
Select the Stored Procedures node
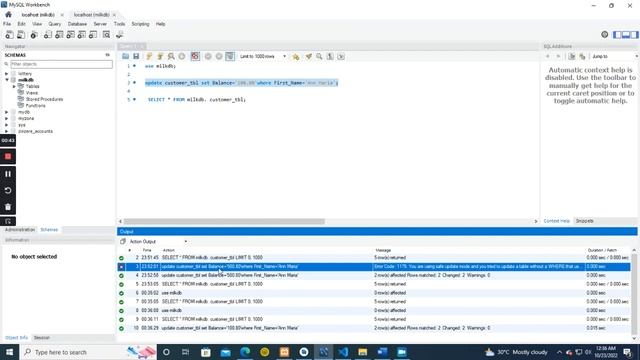click(x=44, y=99)
